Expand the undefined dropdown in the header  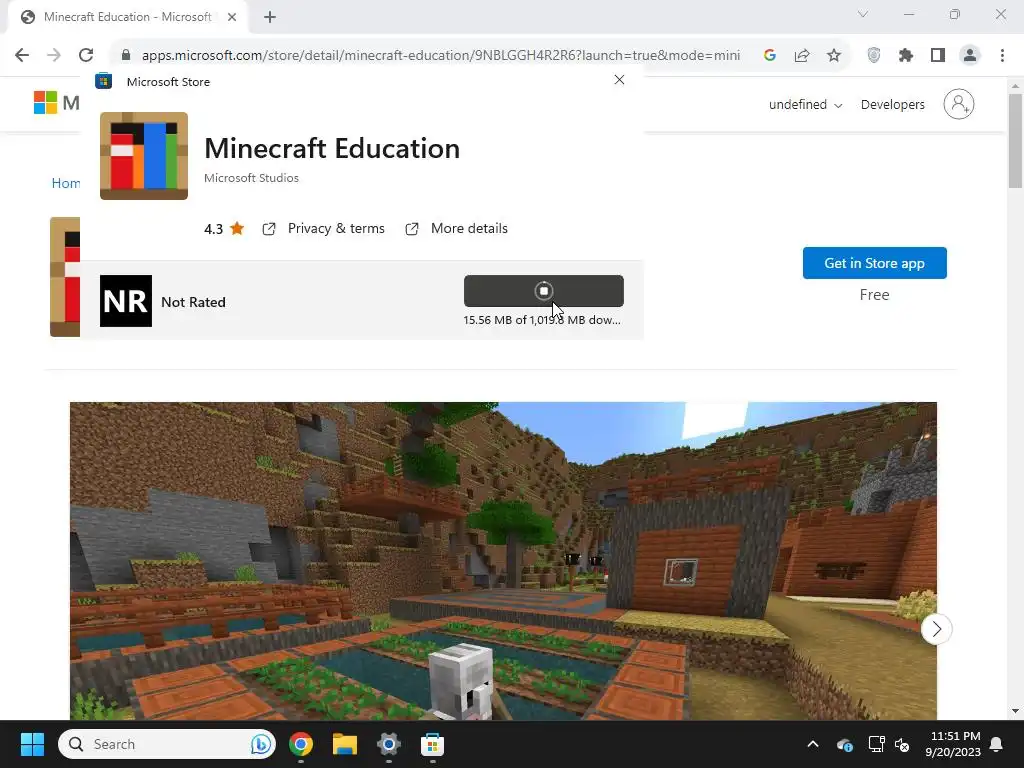click(x=805, y=104)
